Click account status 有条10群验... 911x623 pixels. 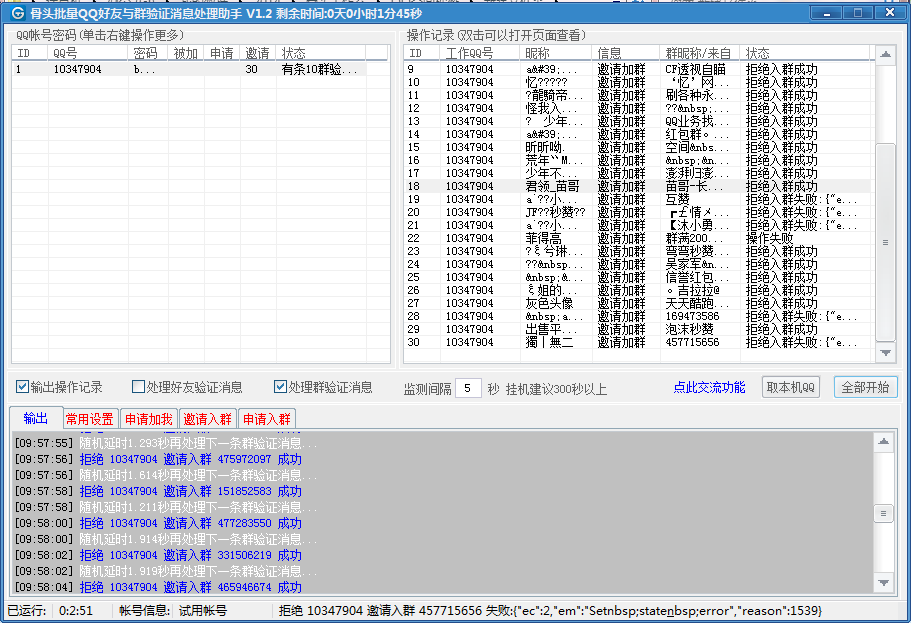click(319, 69)
